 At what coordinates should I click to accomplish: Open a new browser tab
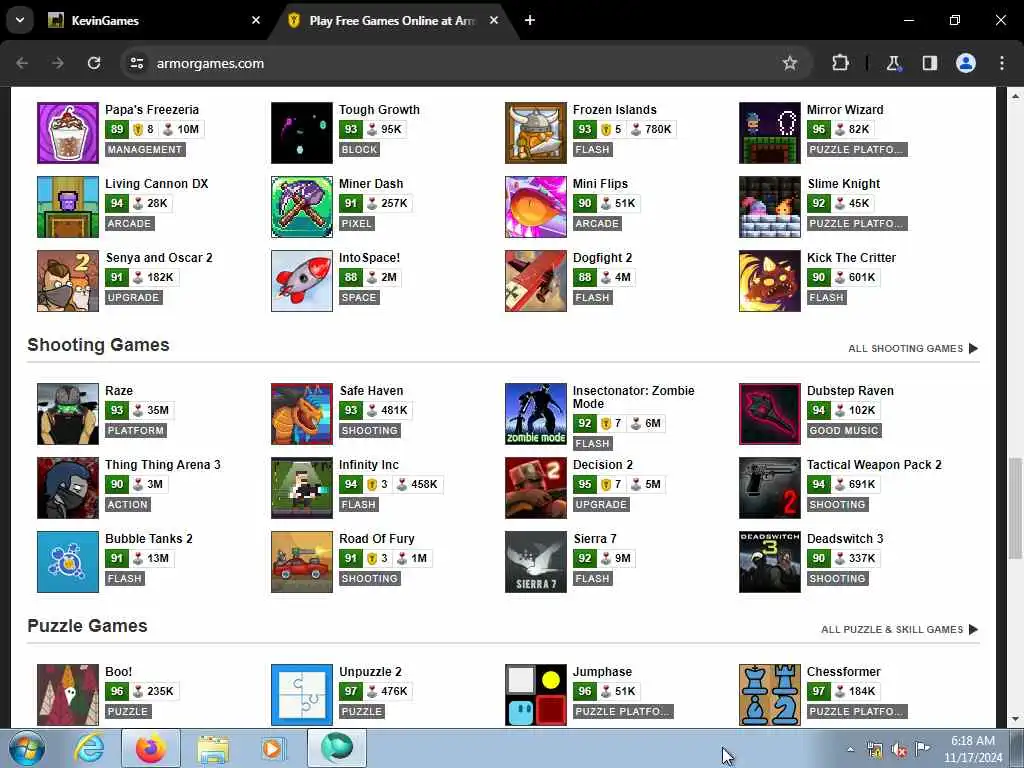coord(530,20)
